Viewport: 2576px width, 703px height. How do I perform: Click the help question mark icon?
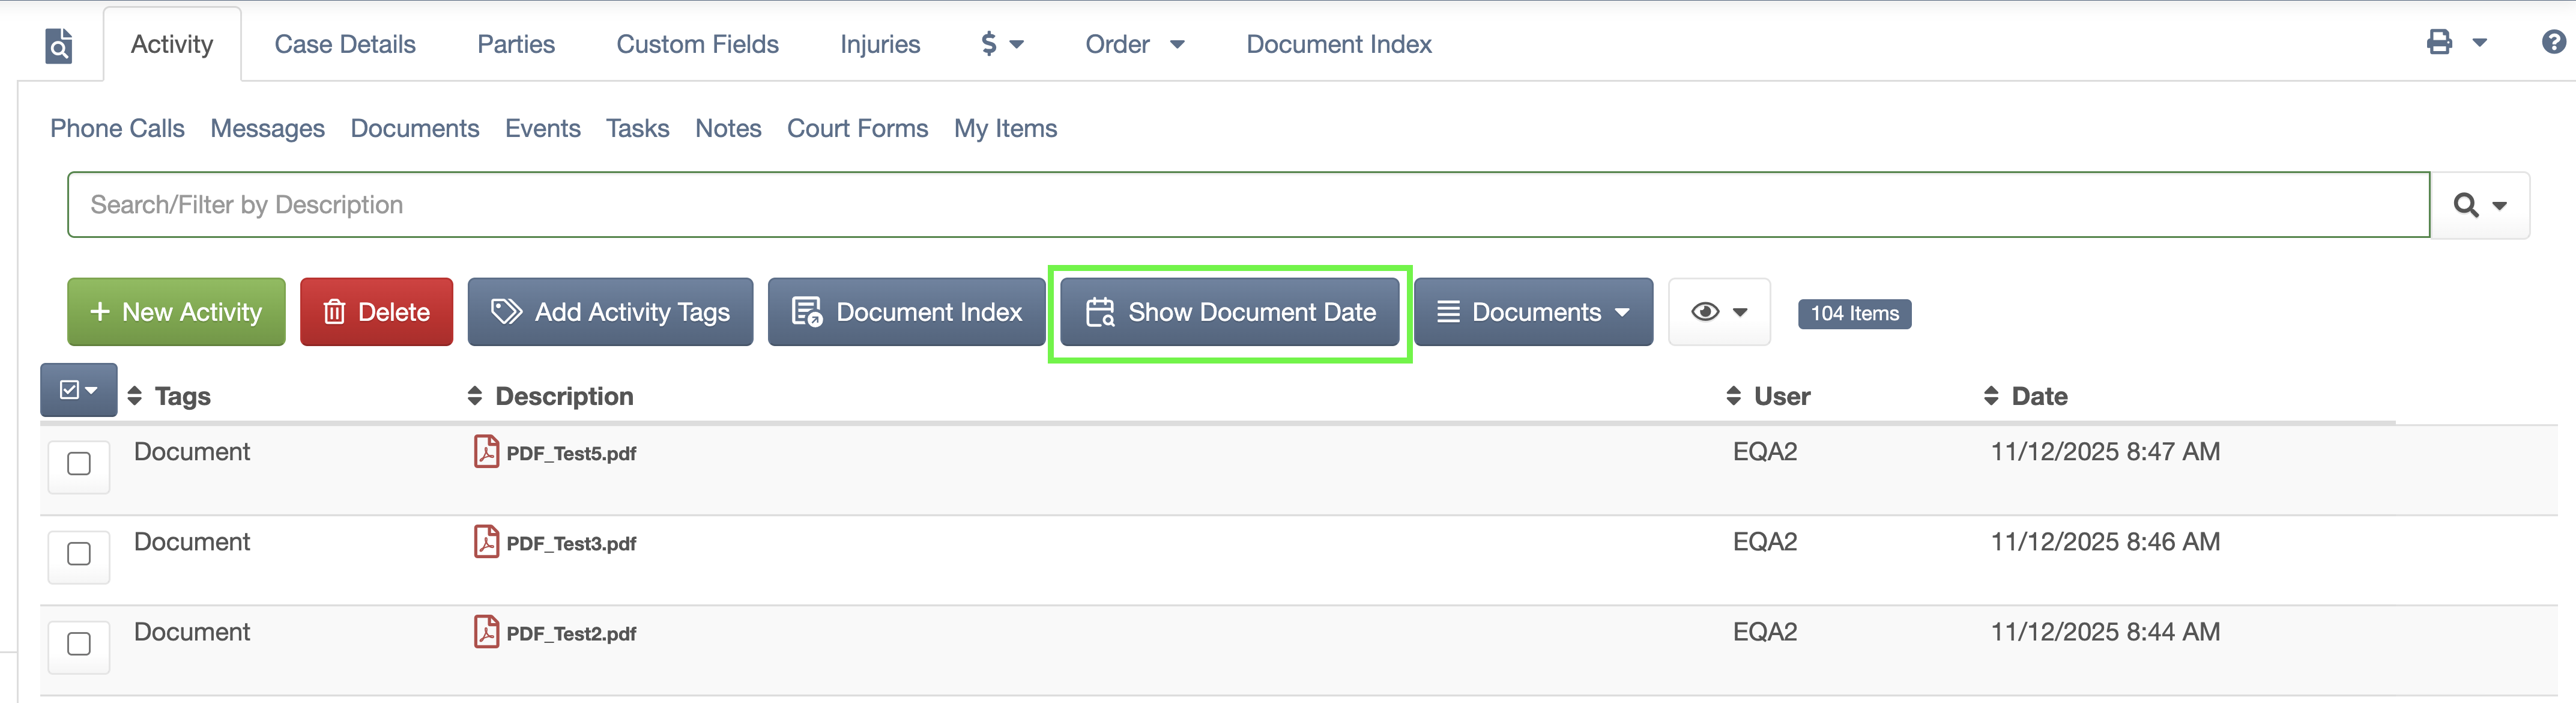2553,42
